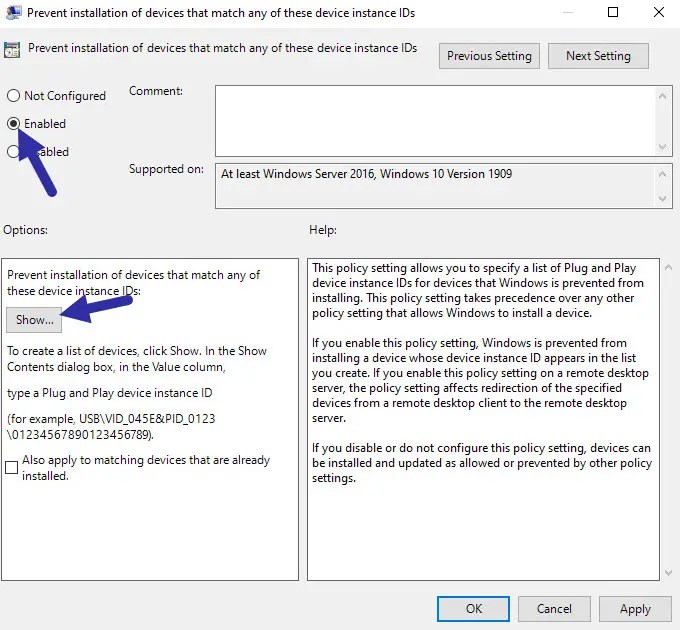
Task: Click the example ID text 'USB\VID_045E&PID_0123'
Action: (147, 419)
